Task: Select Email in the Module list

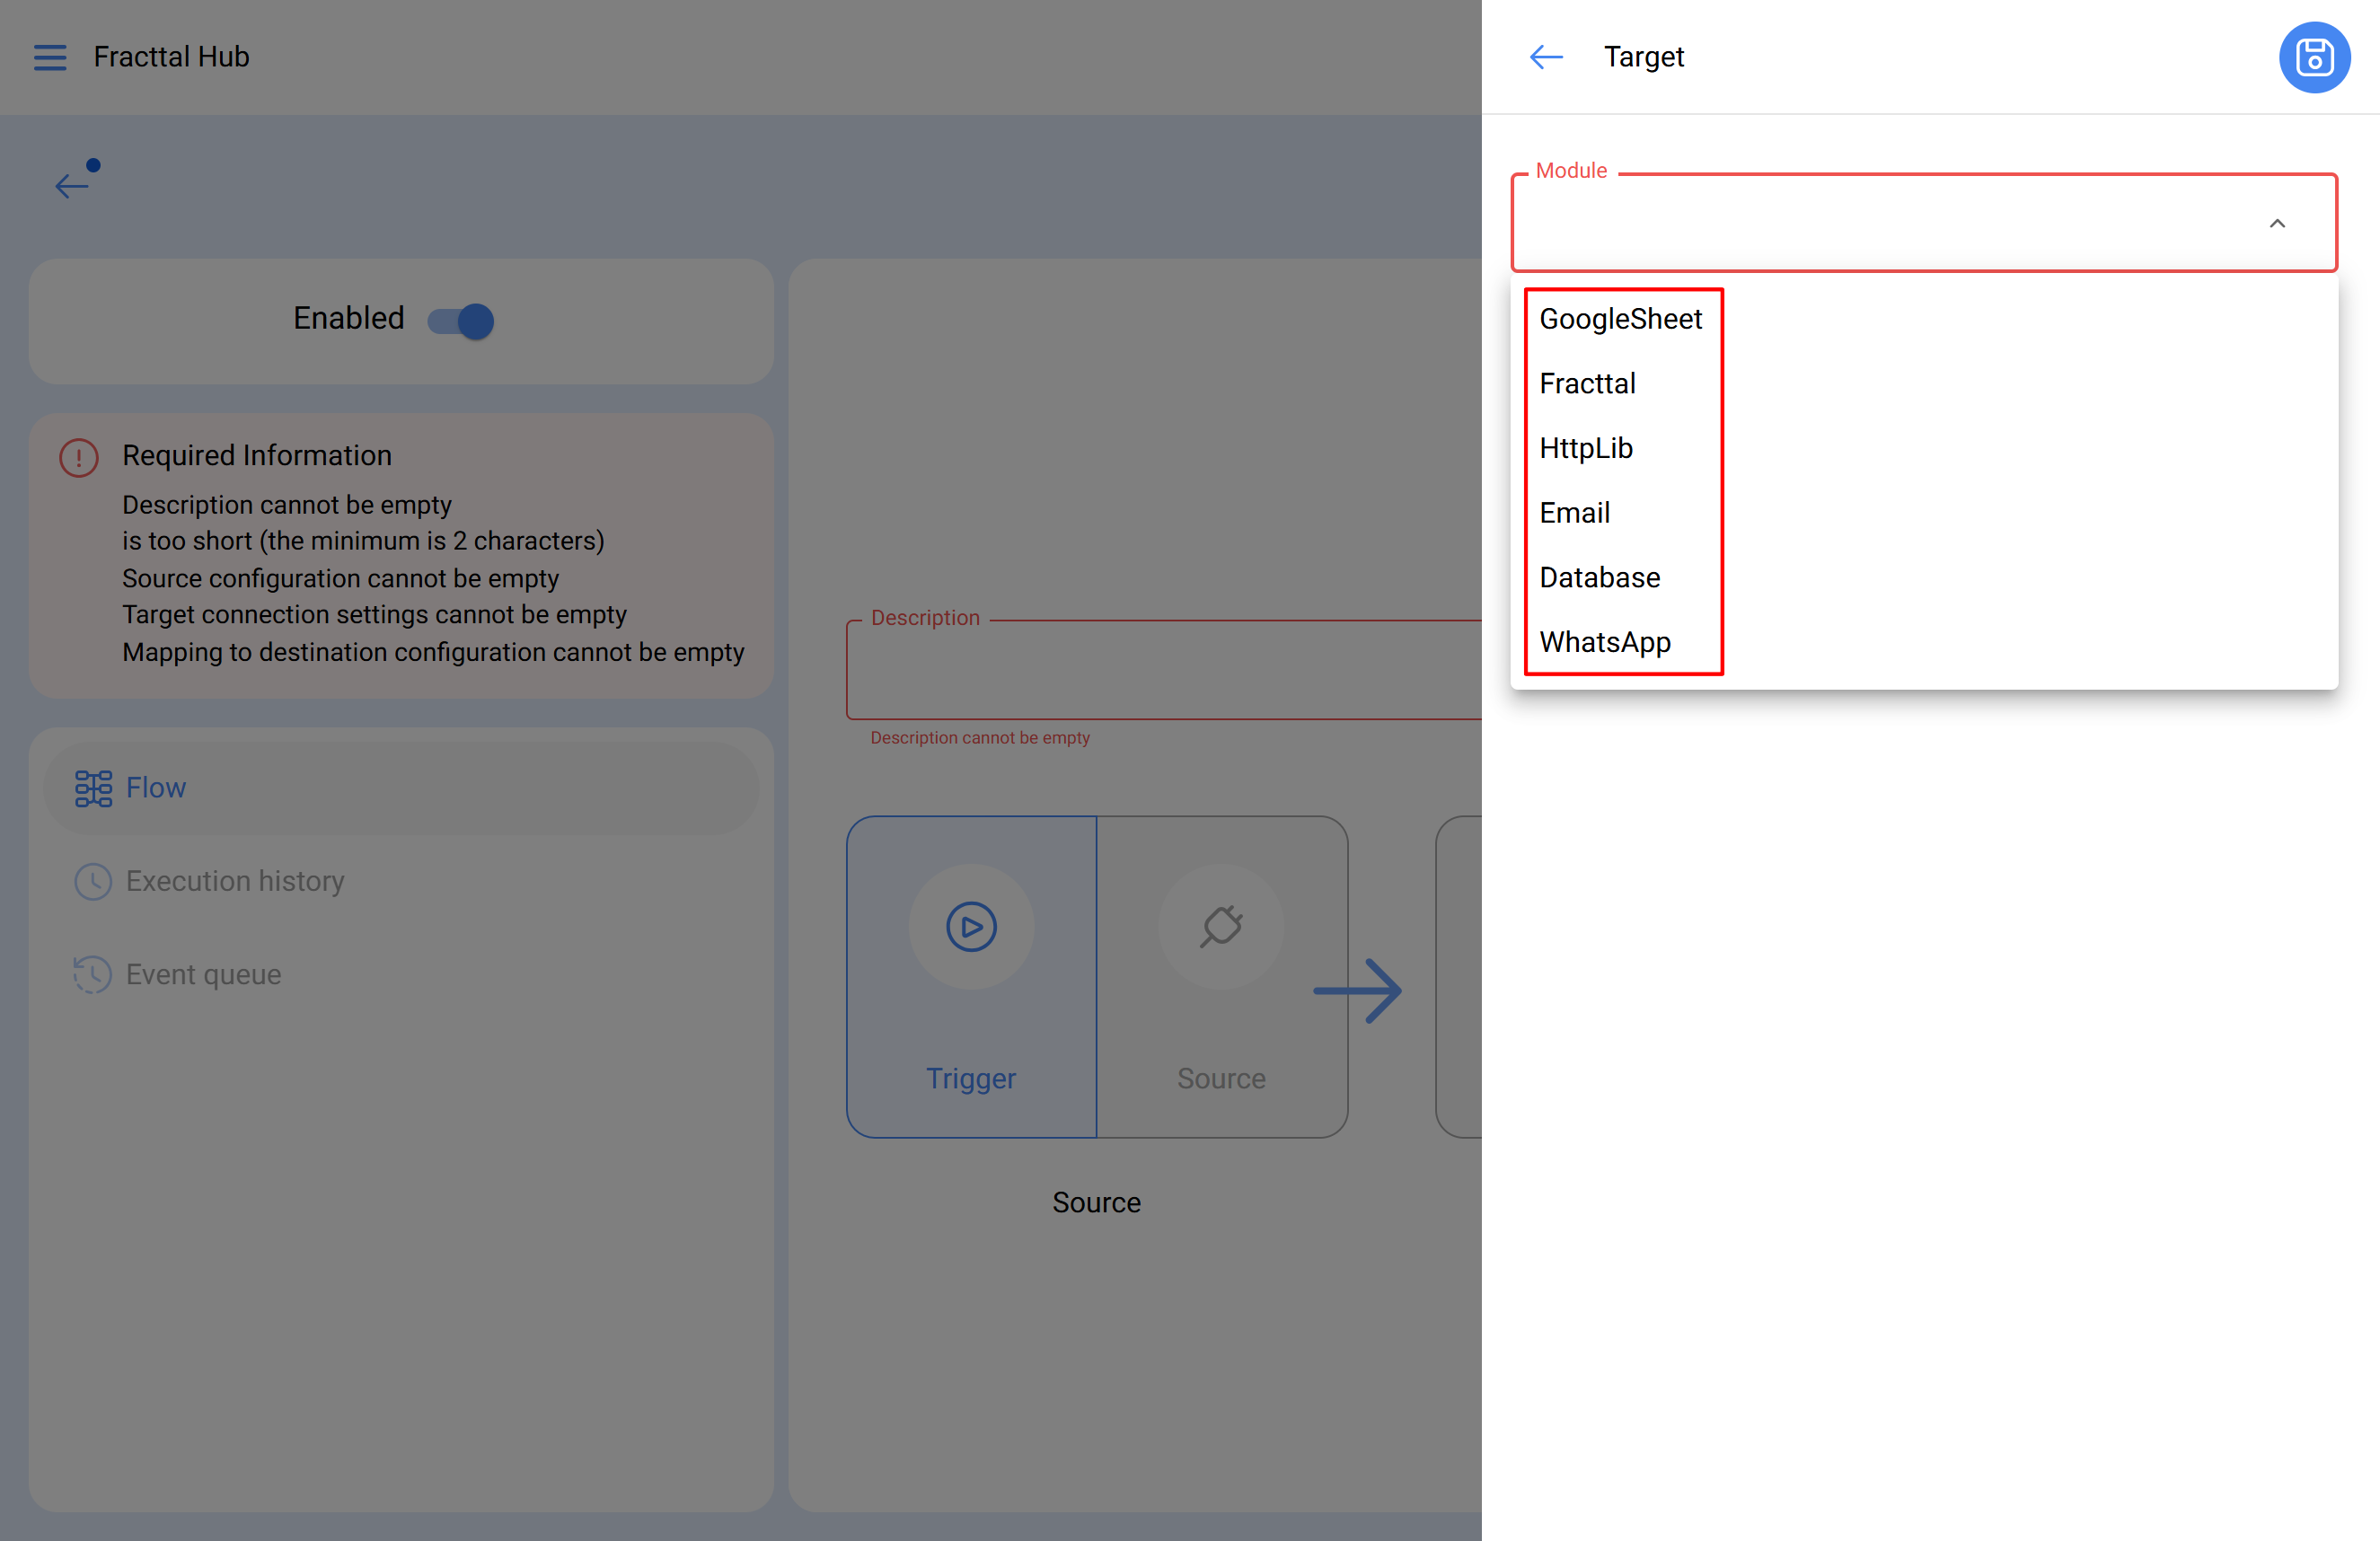Action: pos(1574,513)
